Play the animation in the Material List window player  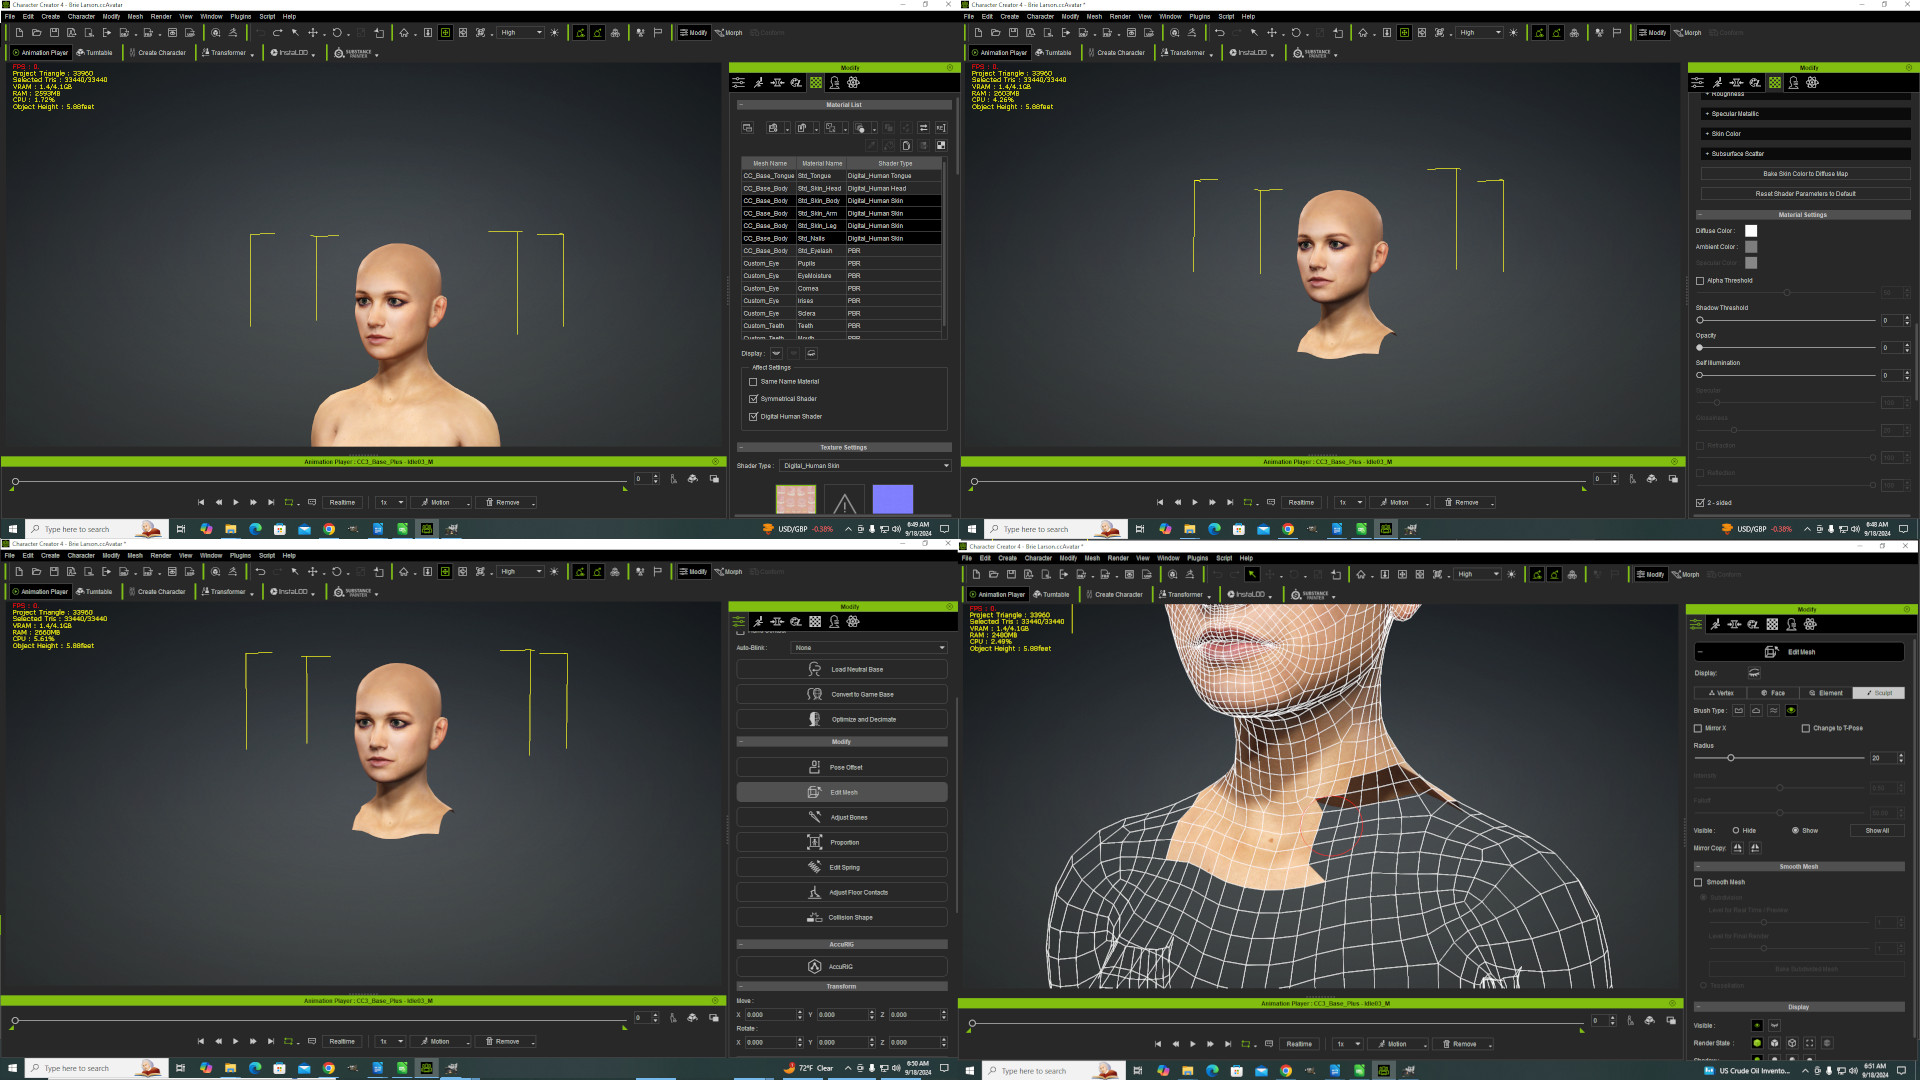236,503
